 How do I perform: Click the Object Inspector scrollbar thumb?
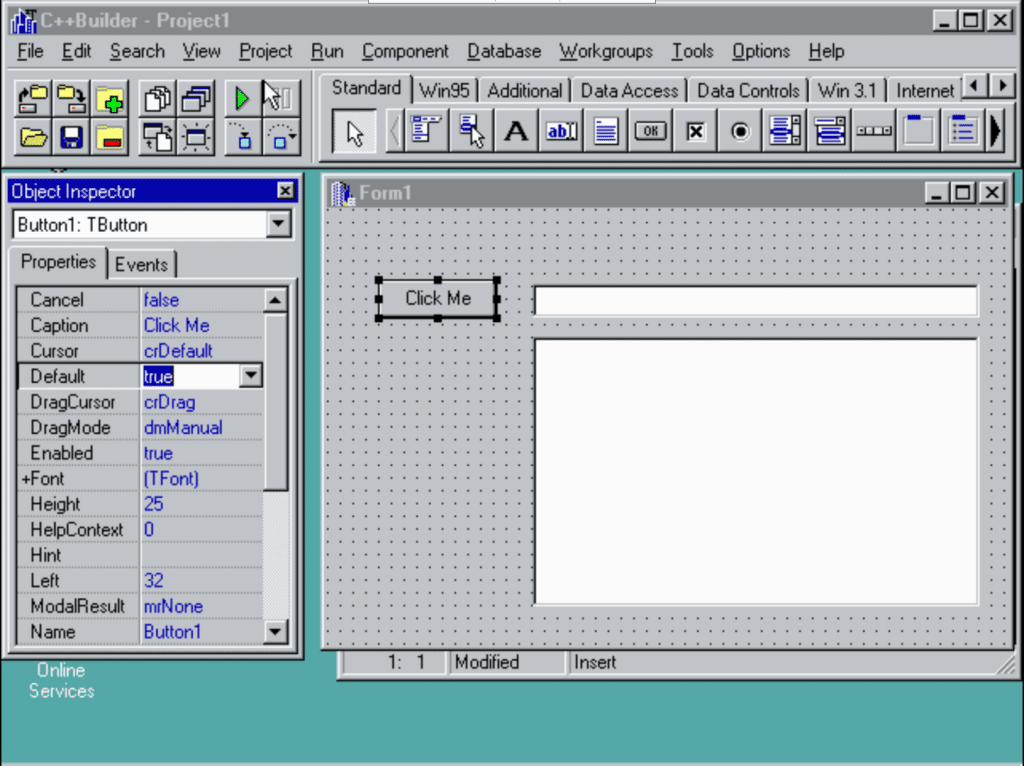275,400
